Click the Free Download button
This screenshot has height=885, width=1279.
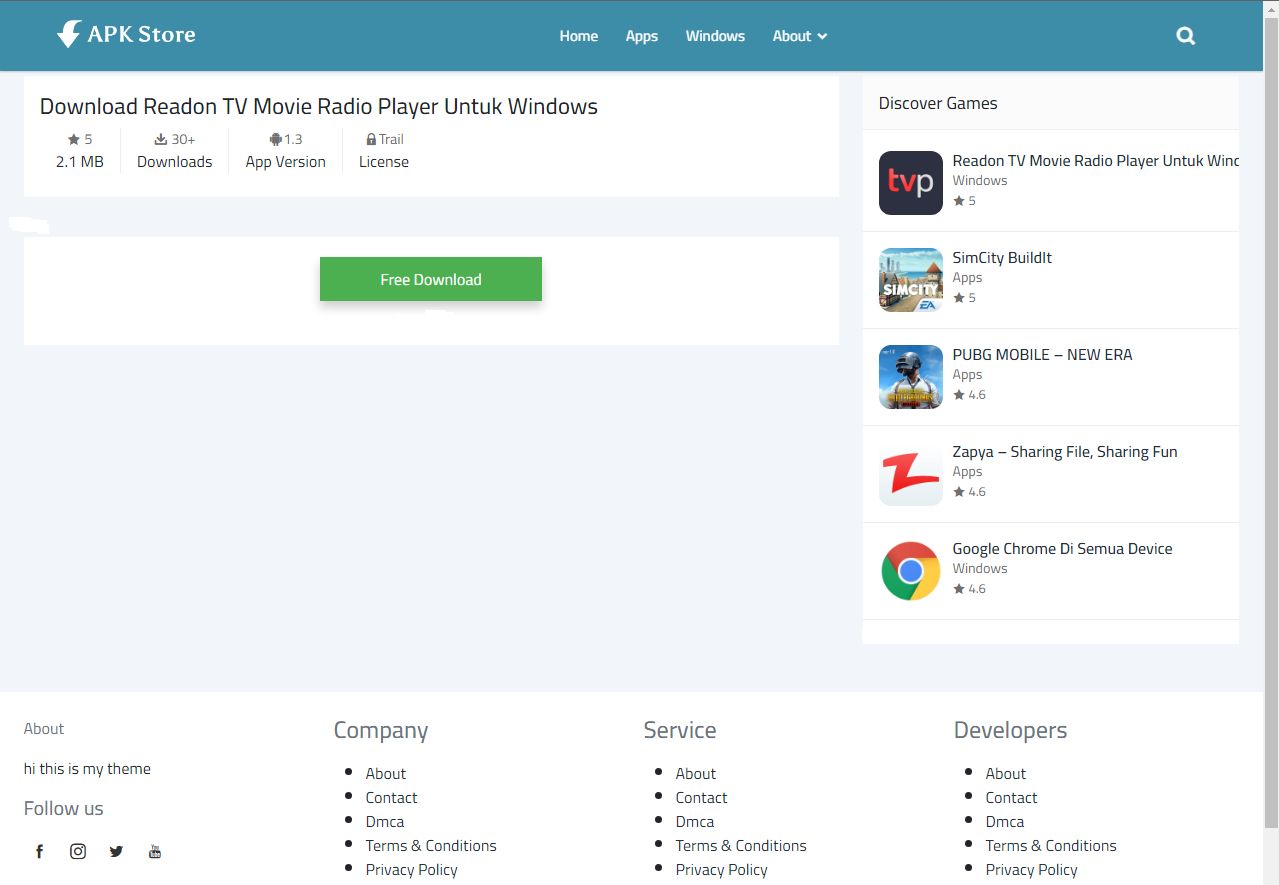tap(431, 279)
